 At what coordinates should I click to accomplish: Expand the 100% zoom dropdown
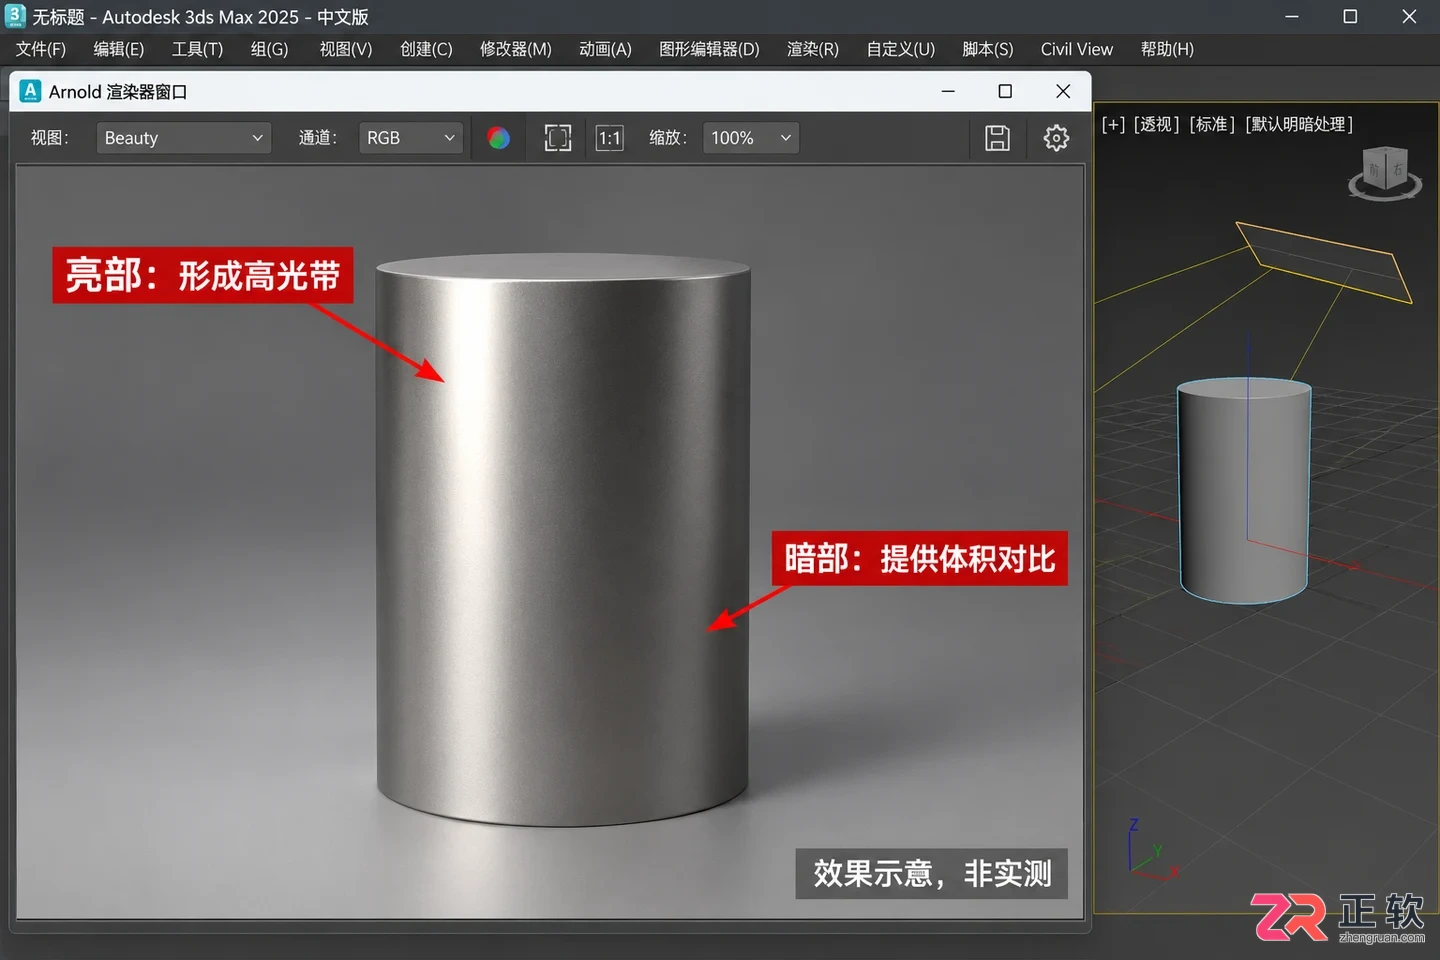[x=751, y=138]
